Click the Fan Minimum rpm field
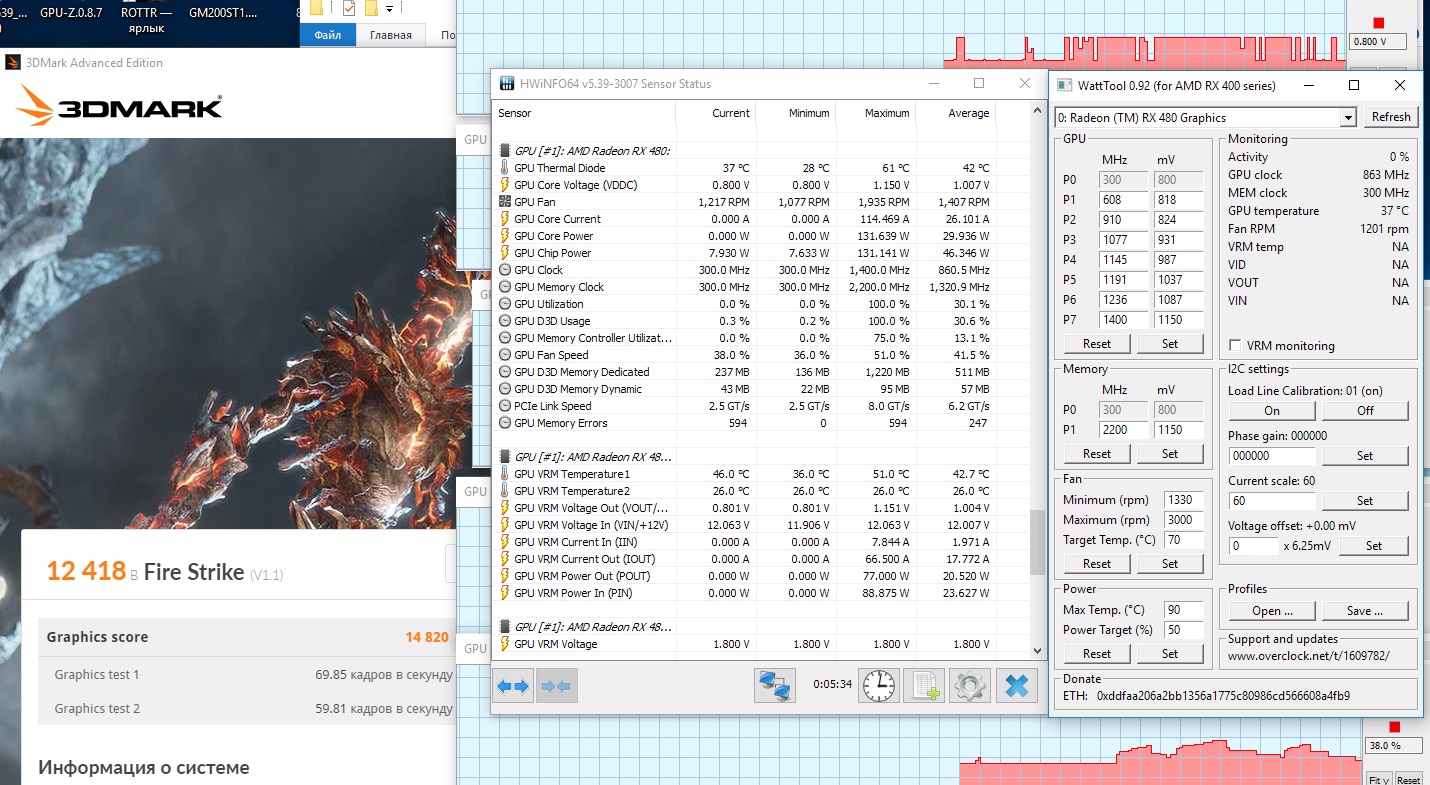 pos(1184,500)
